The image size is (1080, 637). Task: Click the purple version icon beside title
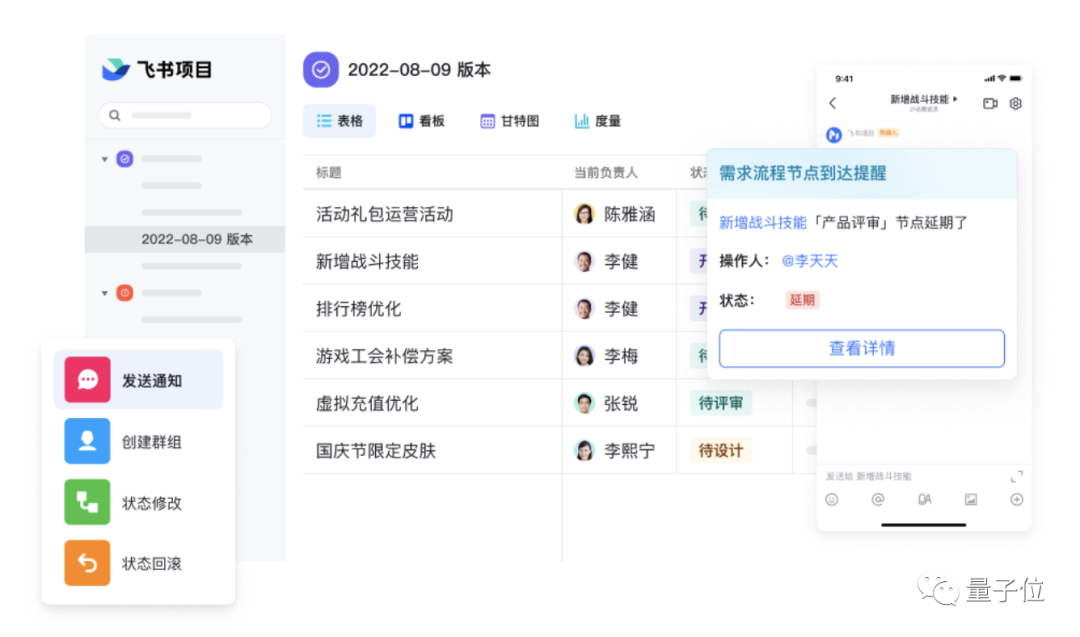coord(321,70)
